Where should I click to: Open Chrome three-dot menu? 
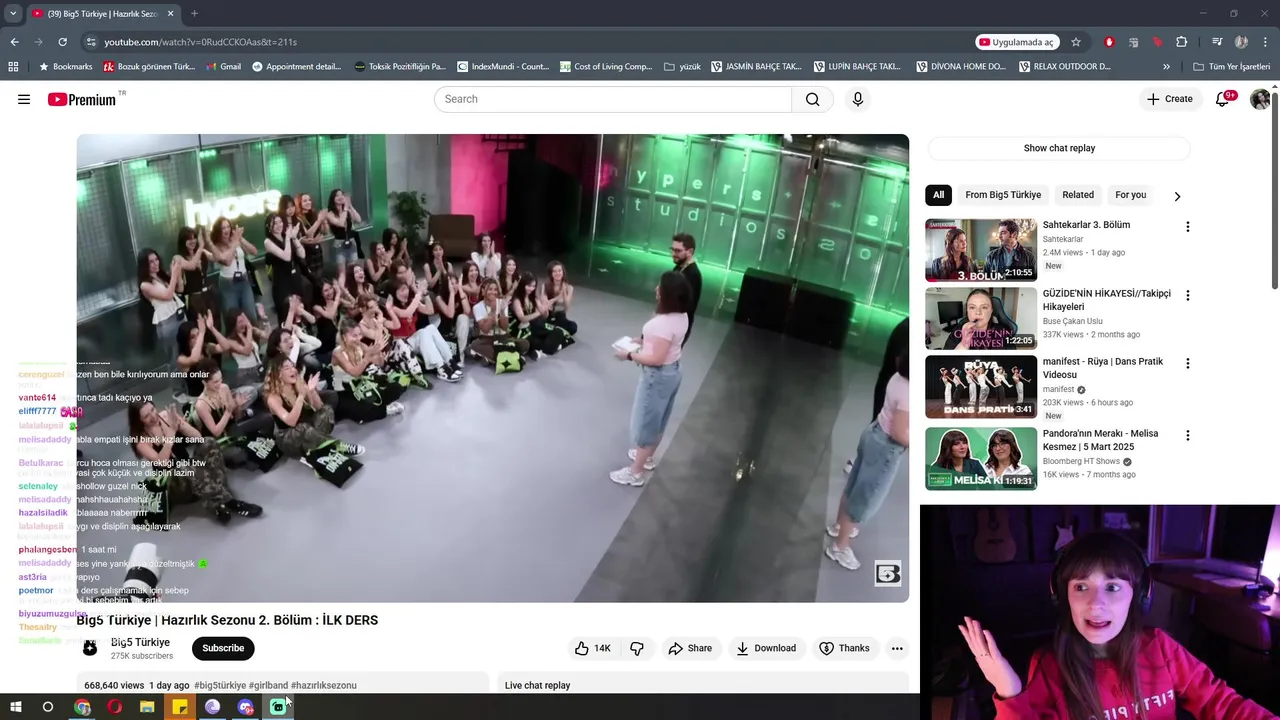[1265, 42]
